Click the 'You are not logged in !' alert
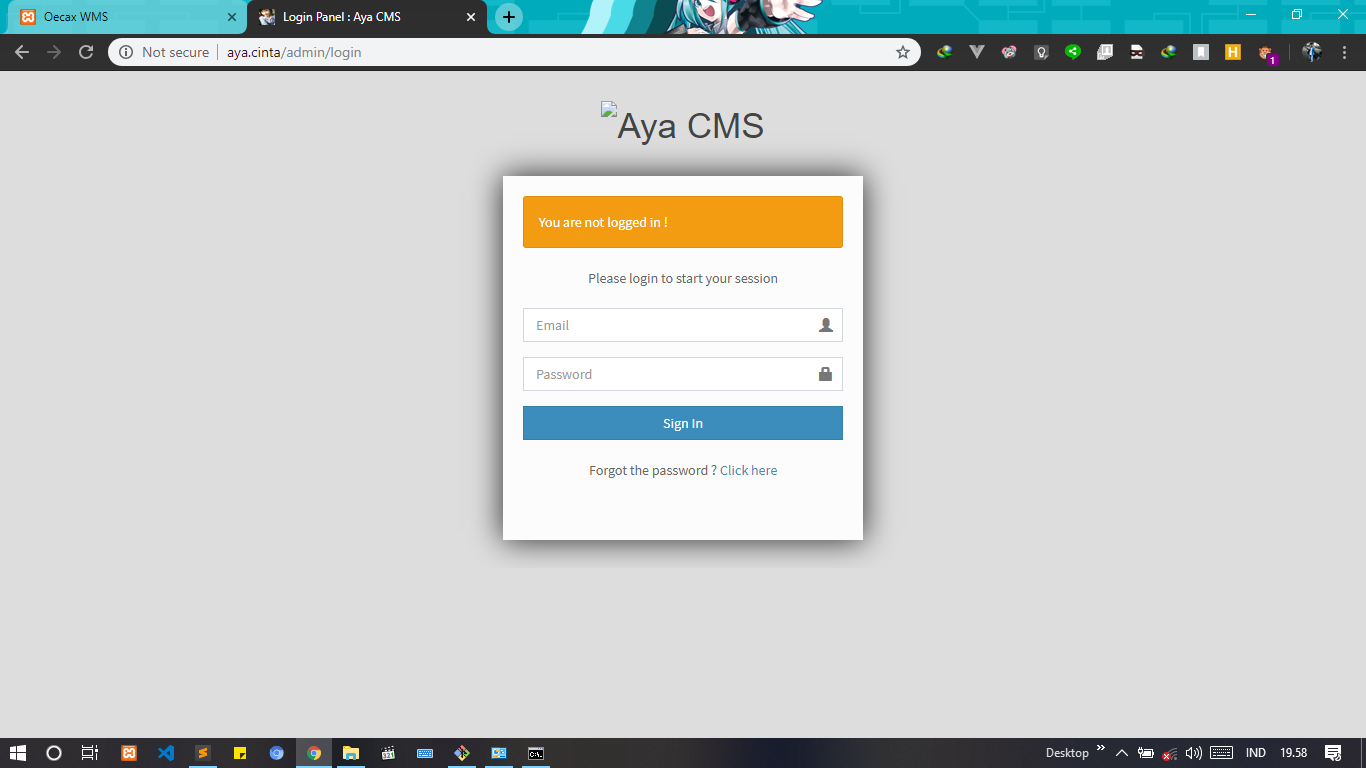Viewport: 1366px width, 768px height. [x=683, y=222]
